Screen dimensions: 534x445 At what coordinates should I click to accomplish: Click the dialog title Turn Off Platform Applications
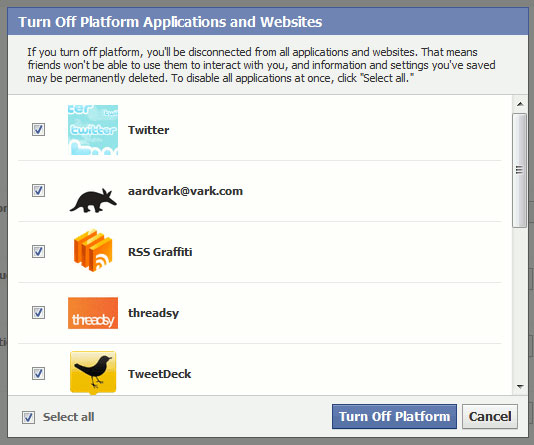tap(170, 22)
